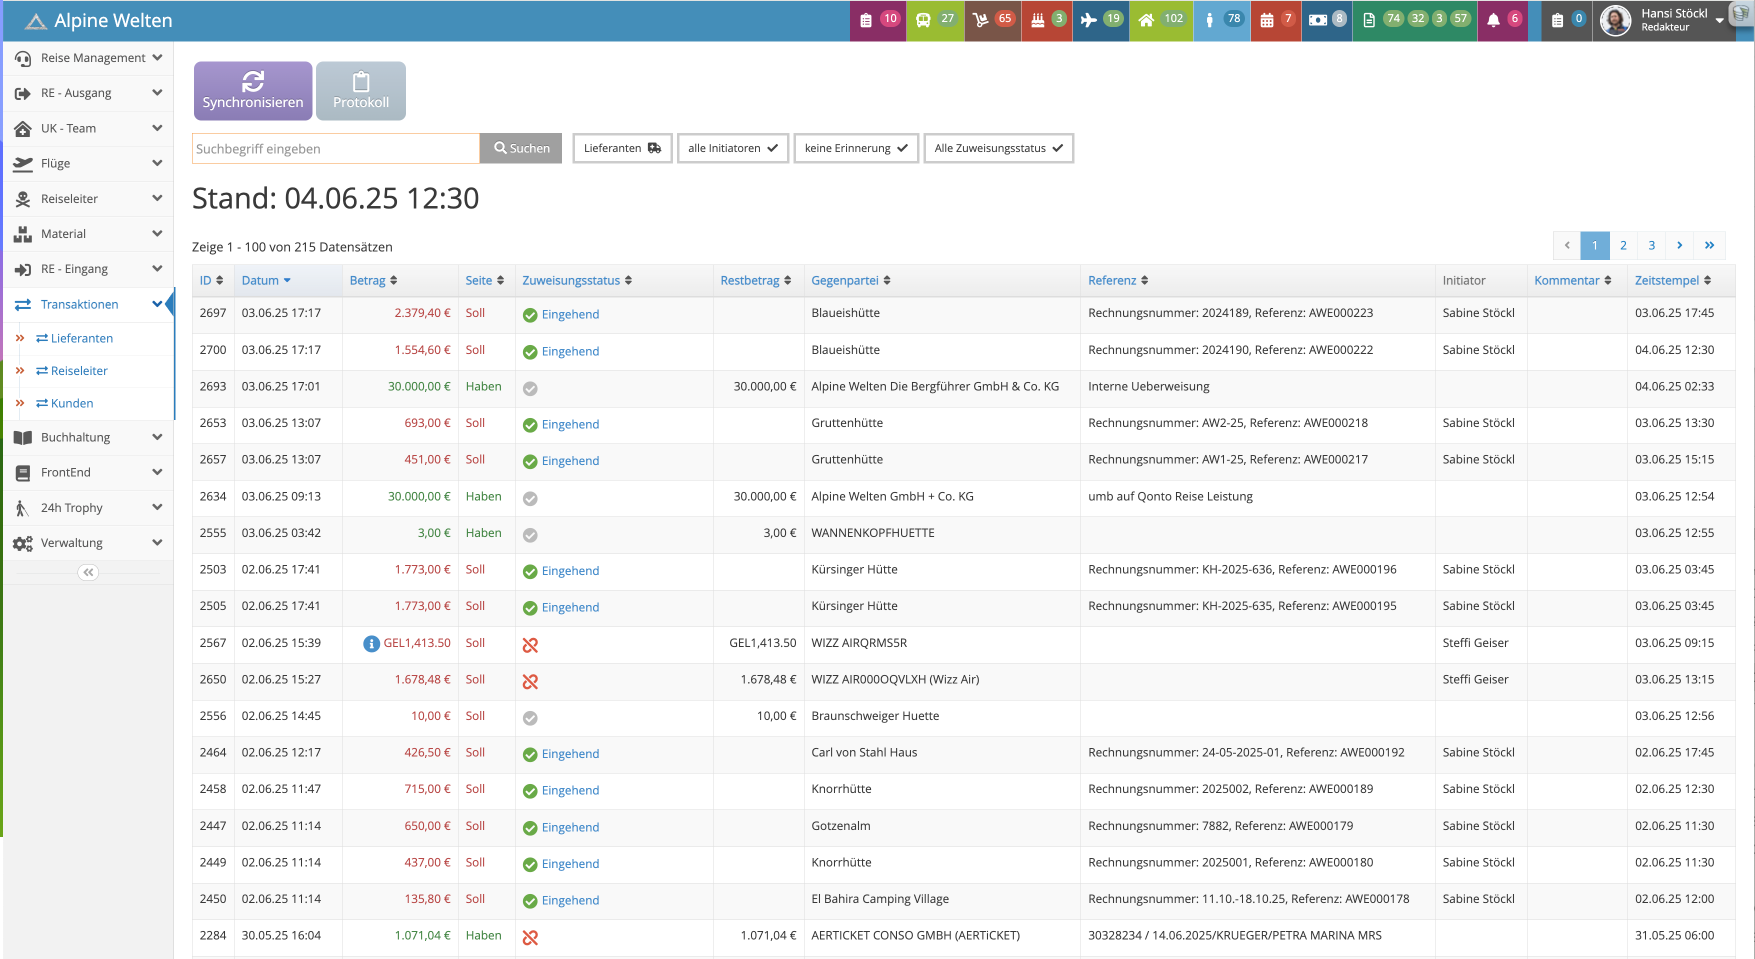This screenshot has width=1755, height=959.
Task: Expand the Buchhaltung sidebar section
Action: [x=88, y=437]
